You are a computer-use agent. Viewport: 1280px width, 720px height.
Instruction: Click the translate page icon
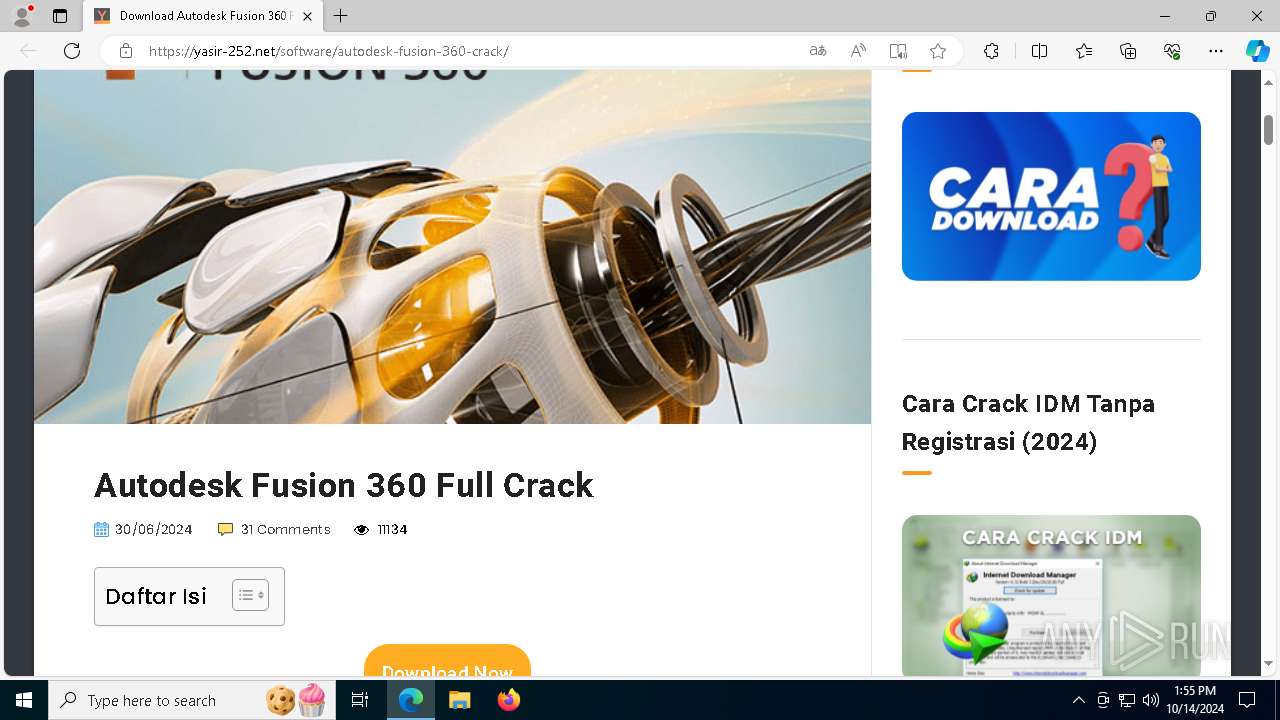[x=818, y=51]
